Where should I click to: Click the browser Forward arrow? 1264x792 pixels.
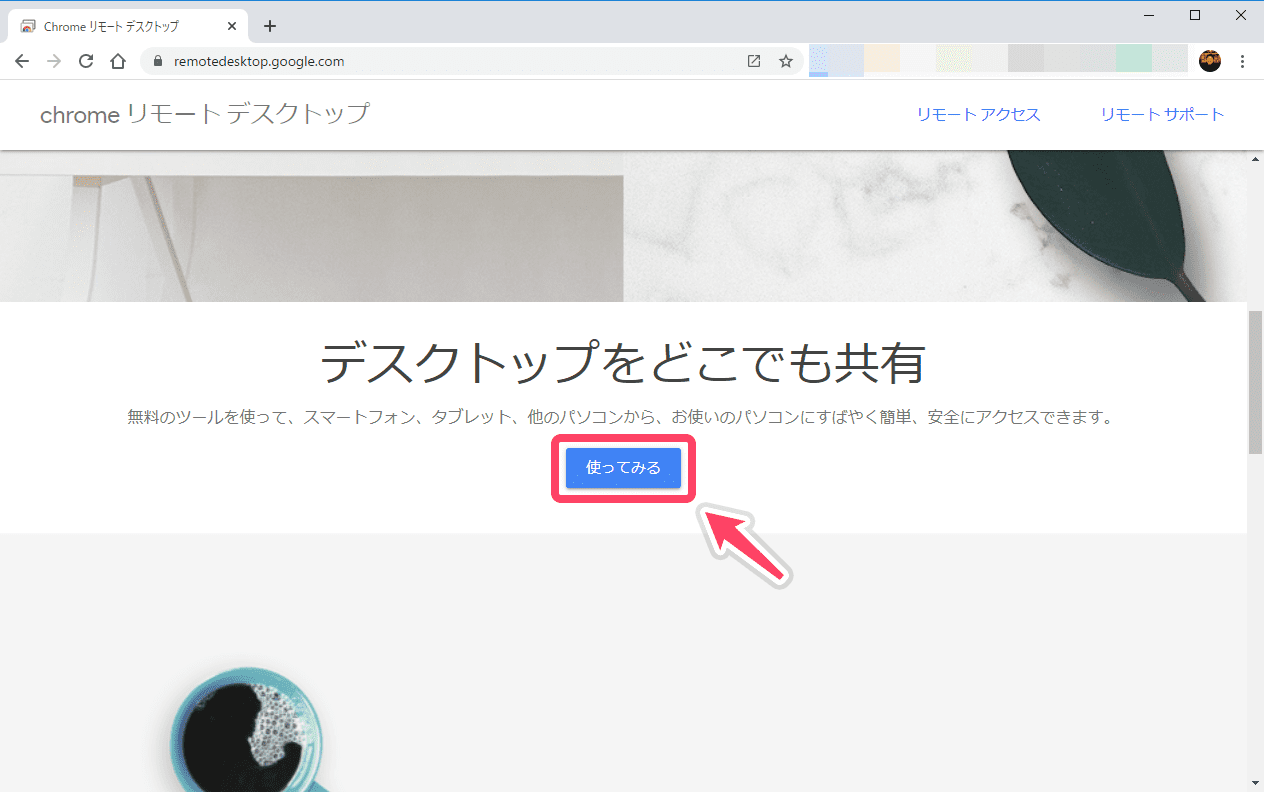pos(54,61)
